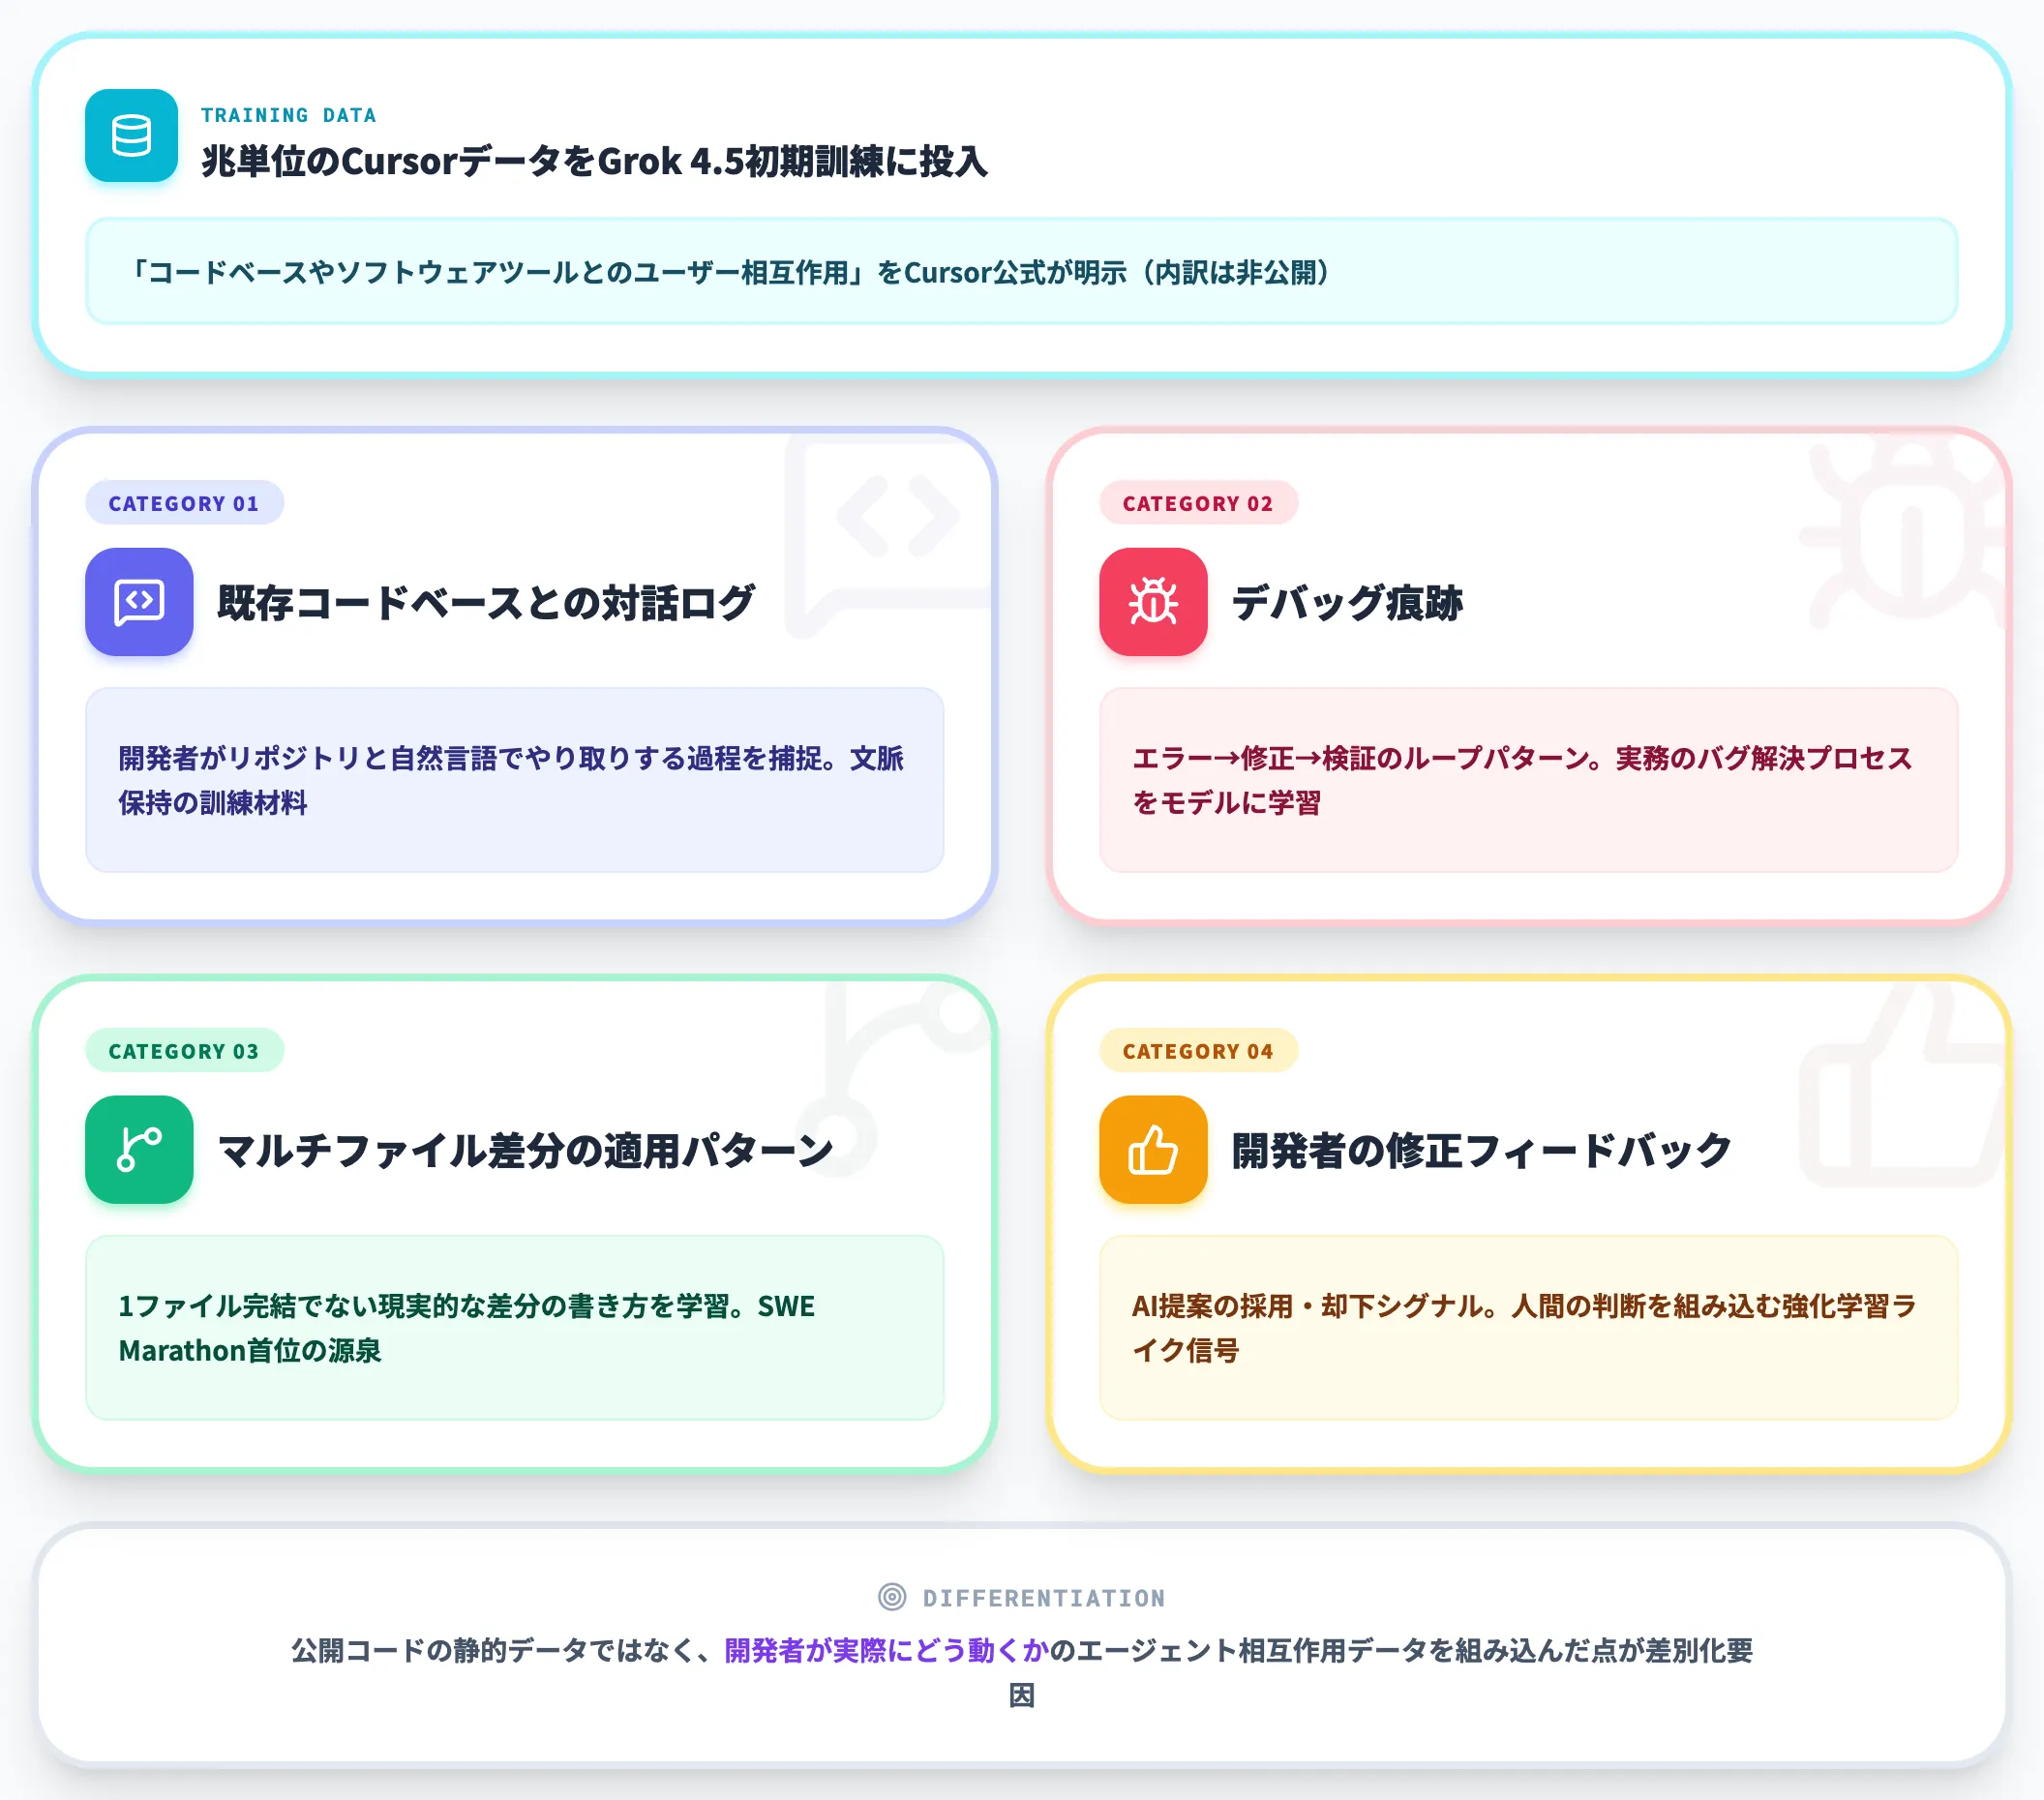The height and width of the screenshot is (1800, 2044).
Task: Click the heading 開発者の修正フィードバック
Action: pyautogui.click(x=1481, y=1150)
